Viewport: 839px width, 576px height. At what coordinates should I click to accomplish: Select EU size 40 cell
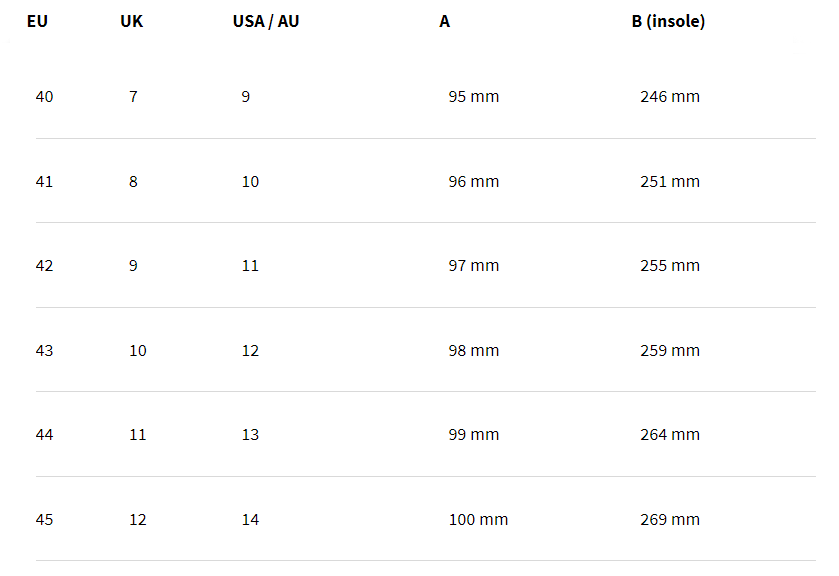point(44,97)
